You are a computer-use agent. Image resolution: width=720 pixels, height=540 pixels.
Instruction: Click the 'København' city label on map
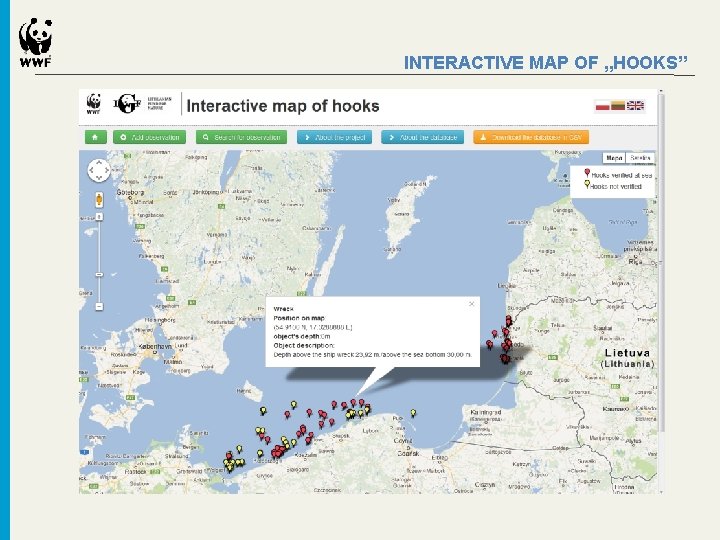(156, 346)
